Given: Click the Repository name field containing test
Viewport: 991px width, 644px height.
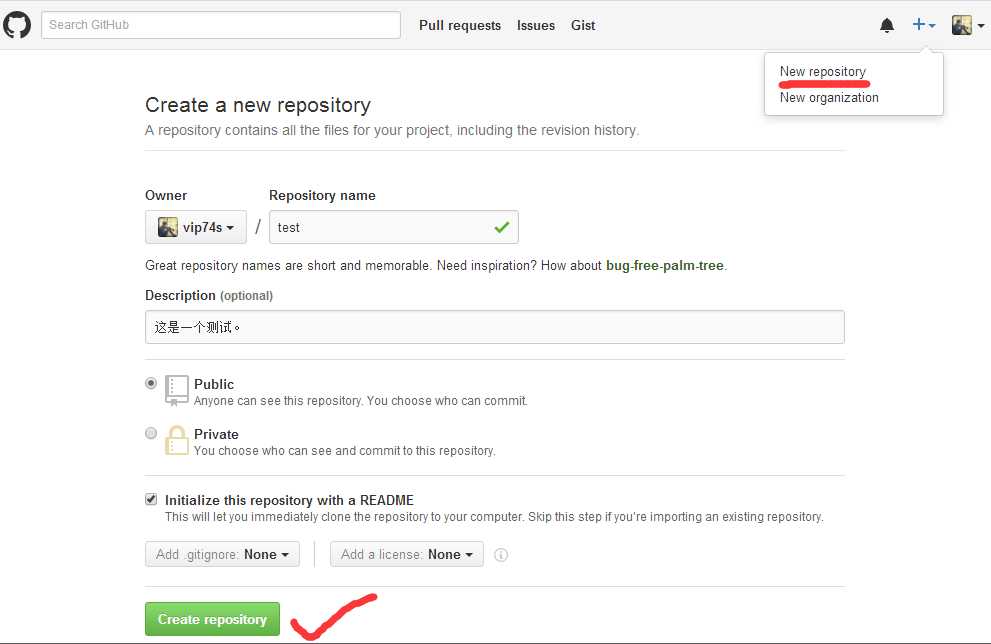Looking at the screenshot, I should click(394, 227).
